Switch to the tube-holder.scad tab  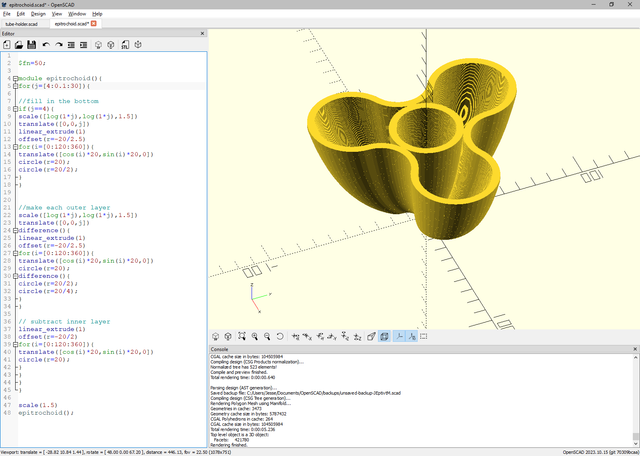[24, 24]
